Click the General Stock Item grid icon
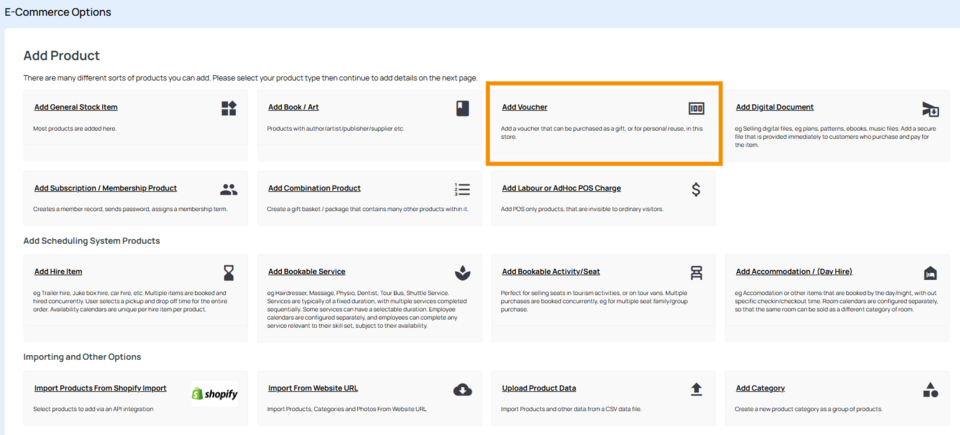 click(229, 108)
